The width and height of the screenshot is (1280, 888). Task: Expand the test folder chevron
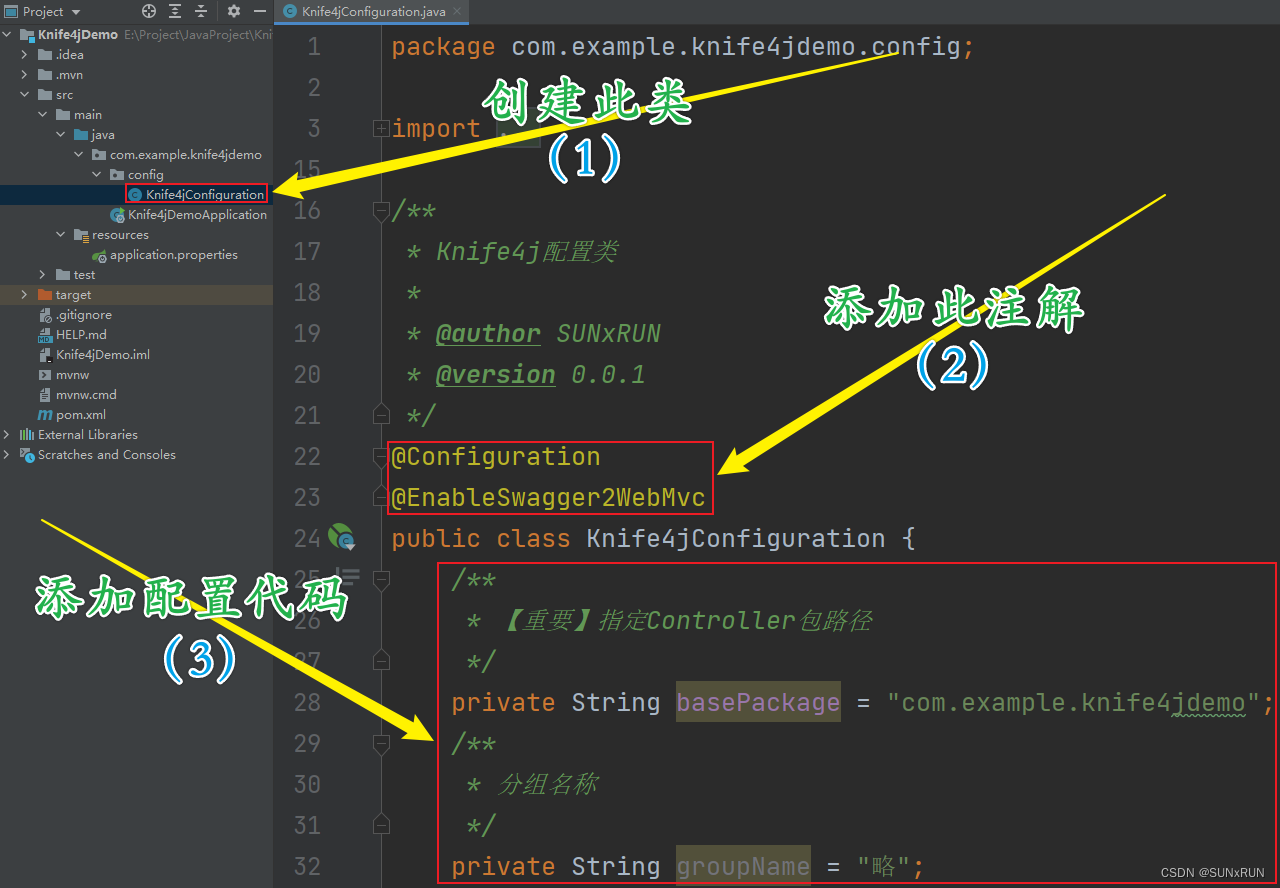point(43,275)
